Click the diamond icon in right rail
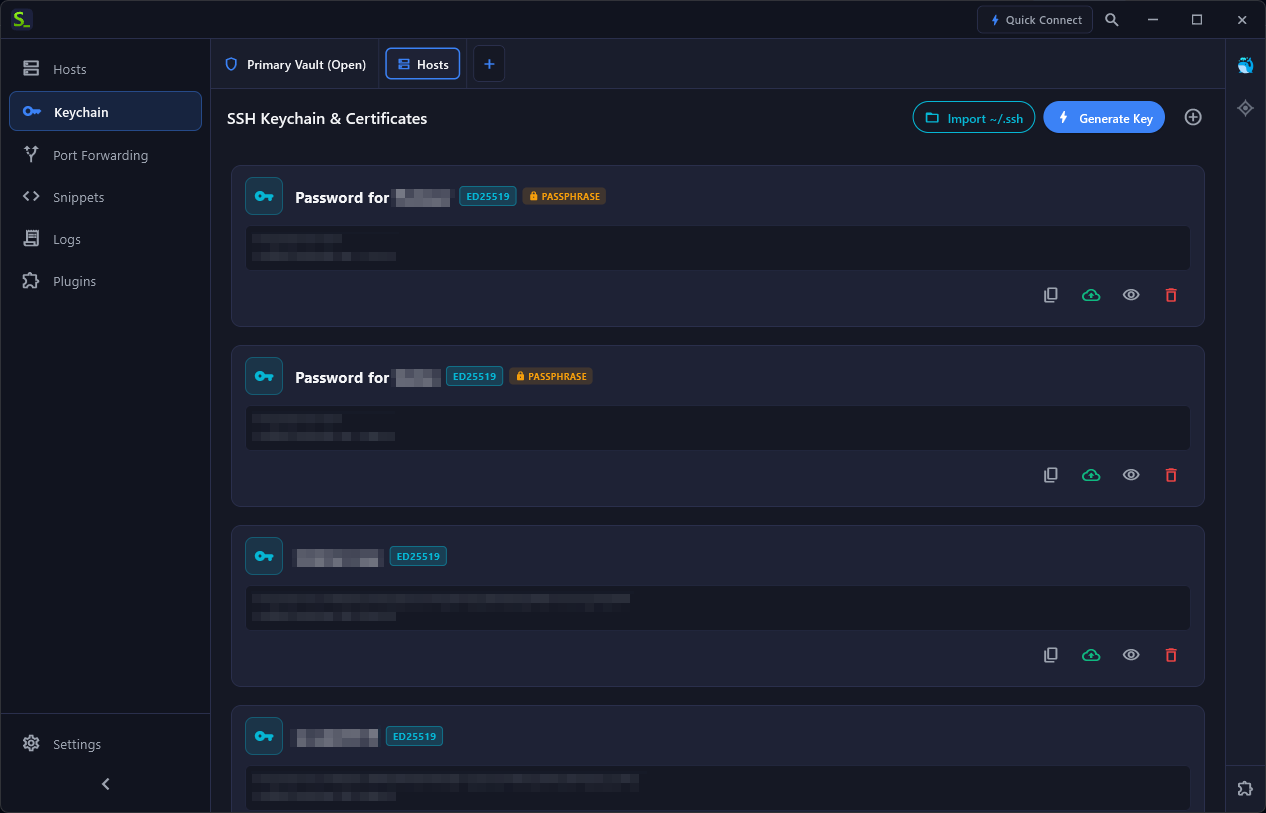The width and height of the screenshot is (1266, 813). point(1245,108)
